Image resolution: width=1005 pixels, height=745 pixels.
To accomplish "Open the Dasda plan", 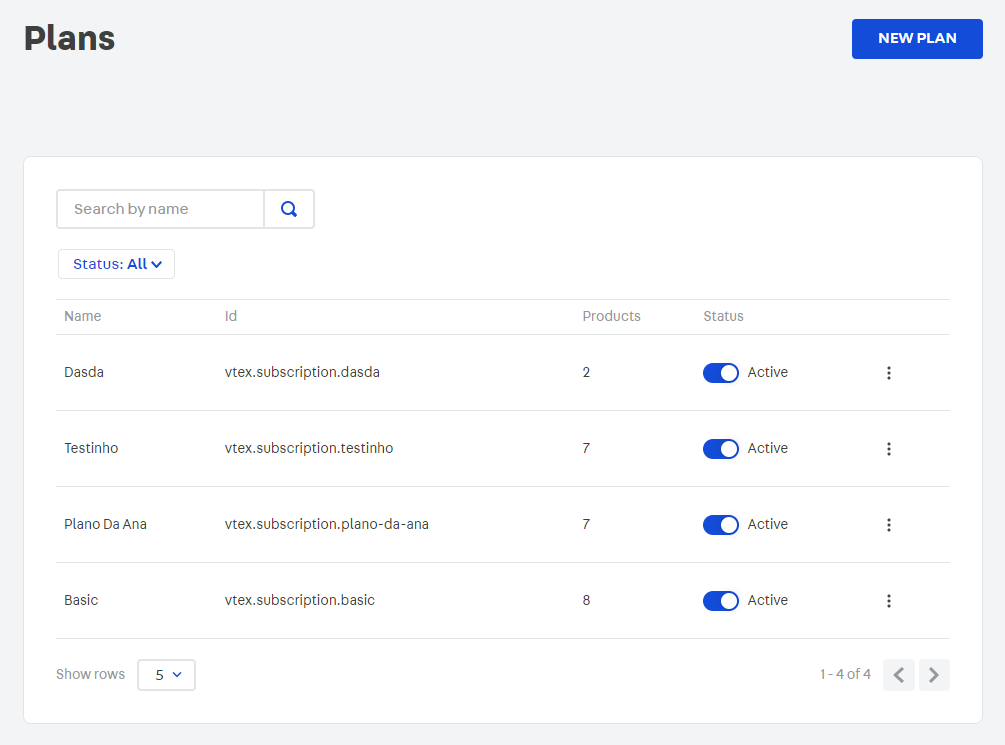I will pos(83,372).
